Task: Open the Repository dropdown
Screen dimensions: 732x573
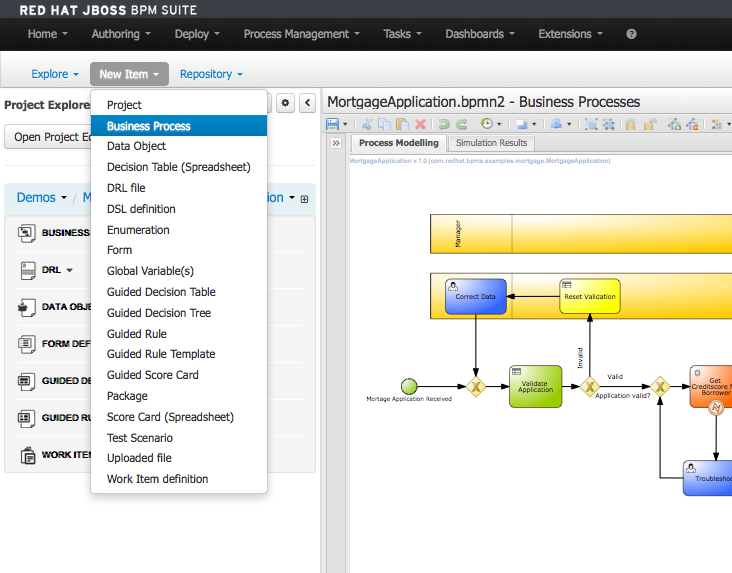Action: (211, 74)
